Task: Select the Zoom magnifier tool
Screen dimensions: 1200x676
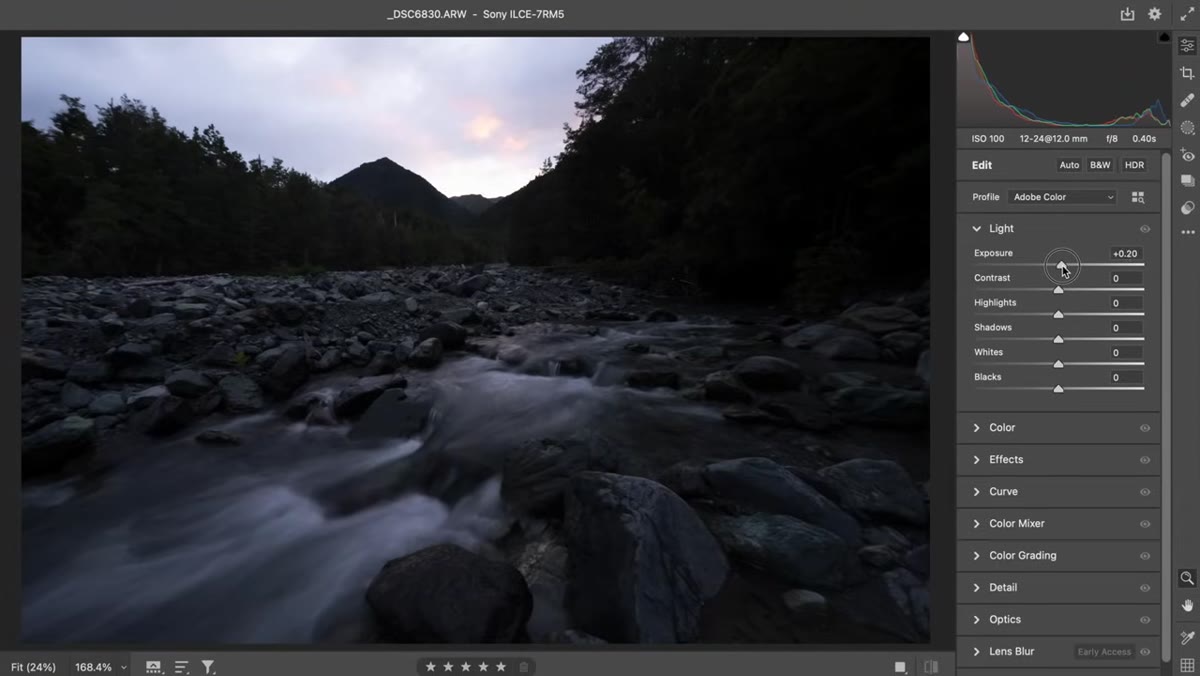Action: [x=1187, y=578]
